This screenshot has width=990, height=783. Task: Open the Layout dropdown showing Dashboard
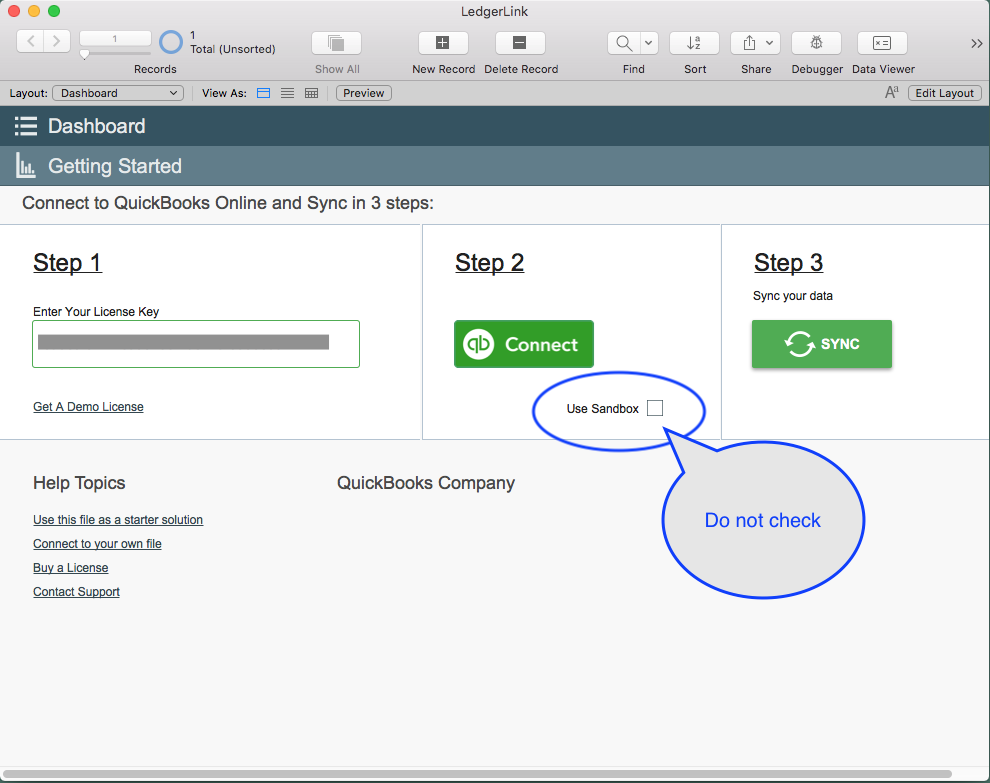pos(118,93)
